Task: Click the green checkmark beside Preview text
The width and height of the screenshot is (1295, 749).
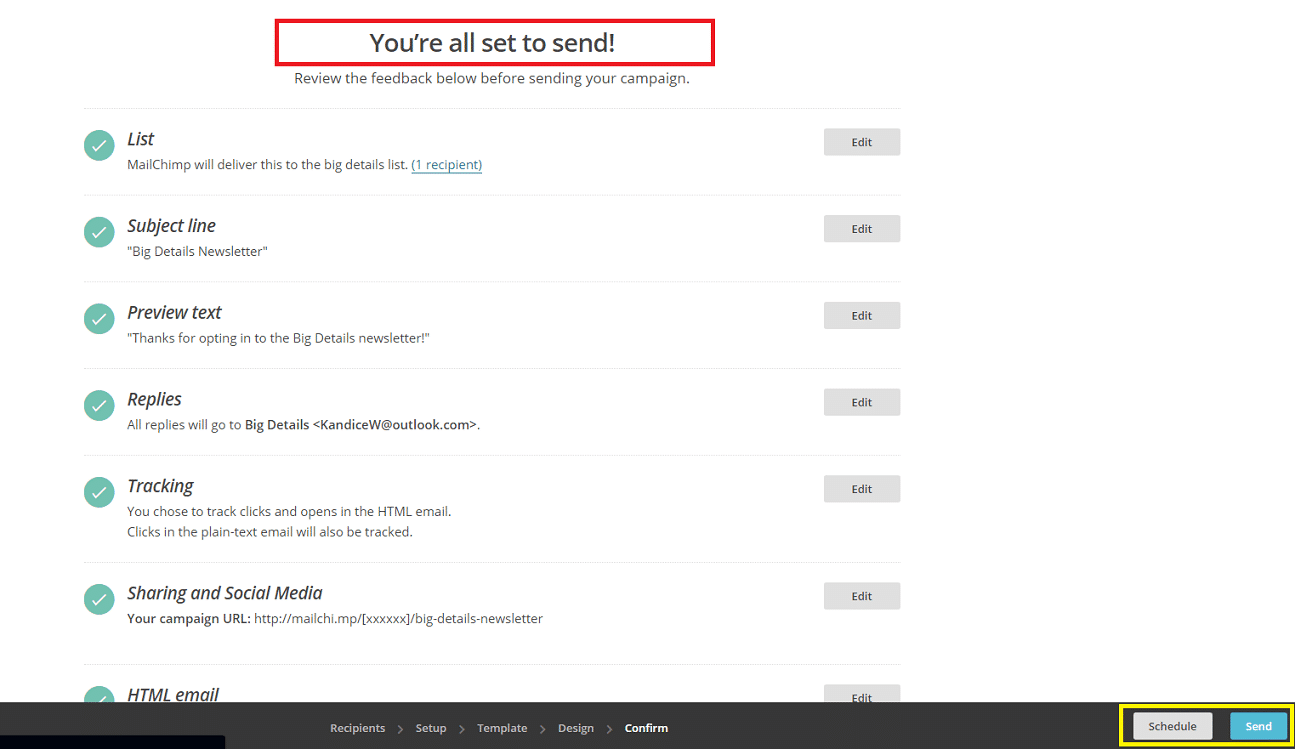Action: point(99,319)
